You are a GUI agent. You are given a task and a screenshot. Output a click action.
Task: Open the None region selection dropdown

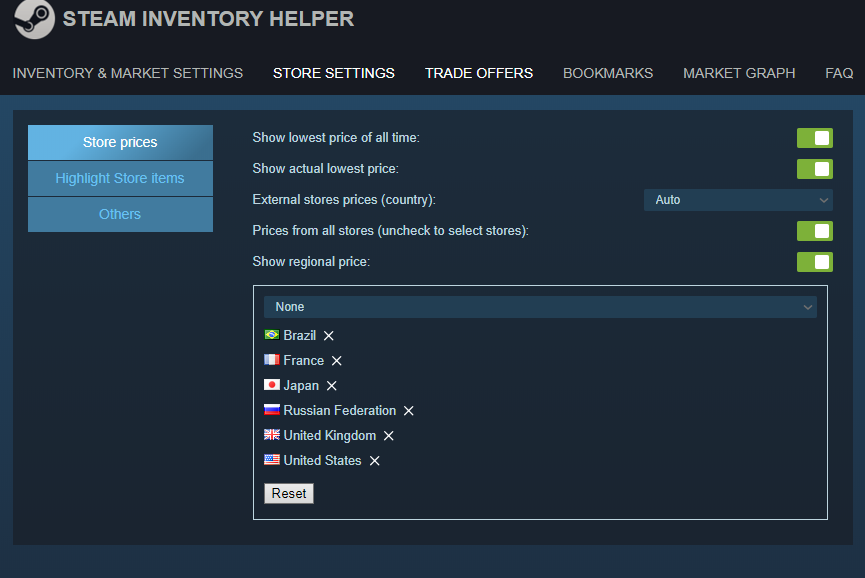pos(540,307)
